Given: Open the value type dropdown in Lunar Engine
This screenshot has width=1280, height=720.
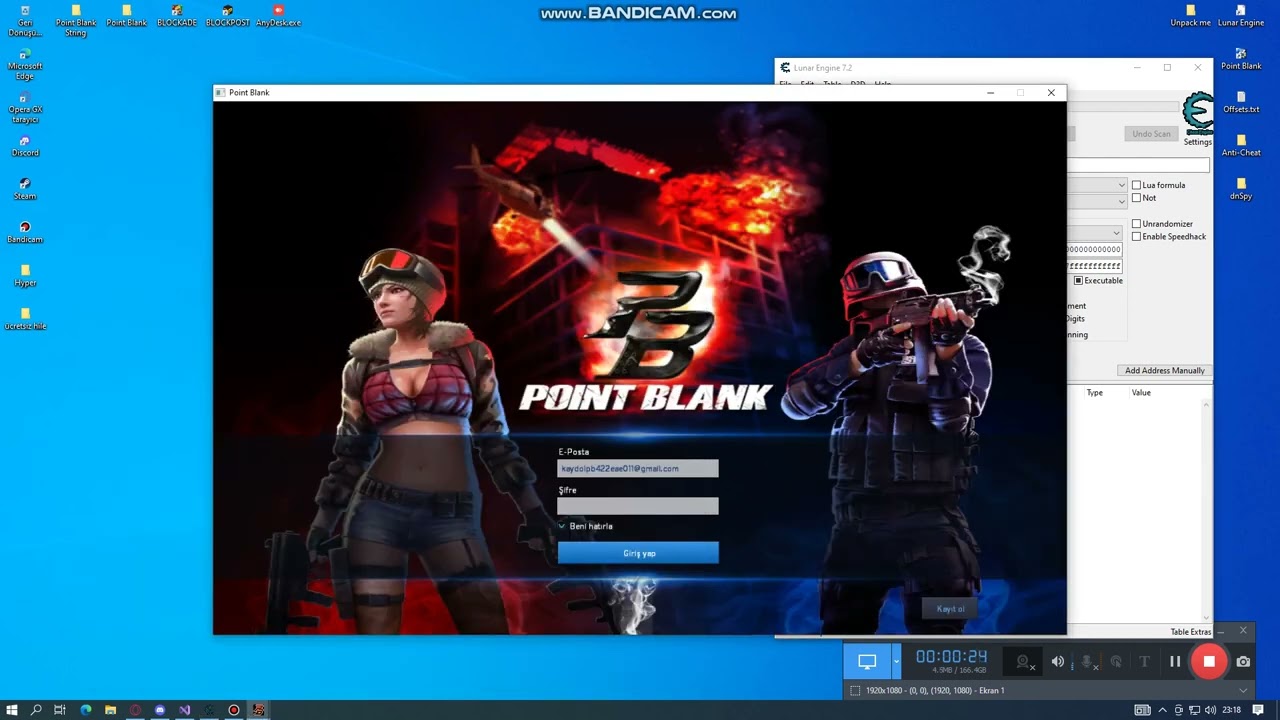Looking at the screenshot, I should [x=1097, y=201].
